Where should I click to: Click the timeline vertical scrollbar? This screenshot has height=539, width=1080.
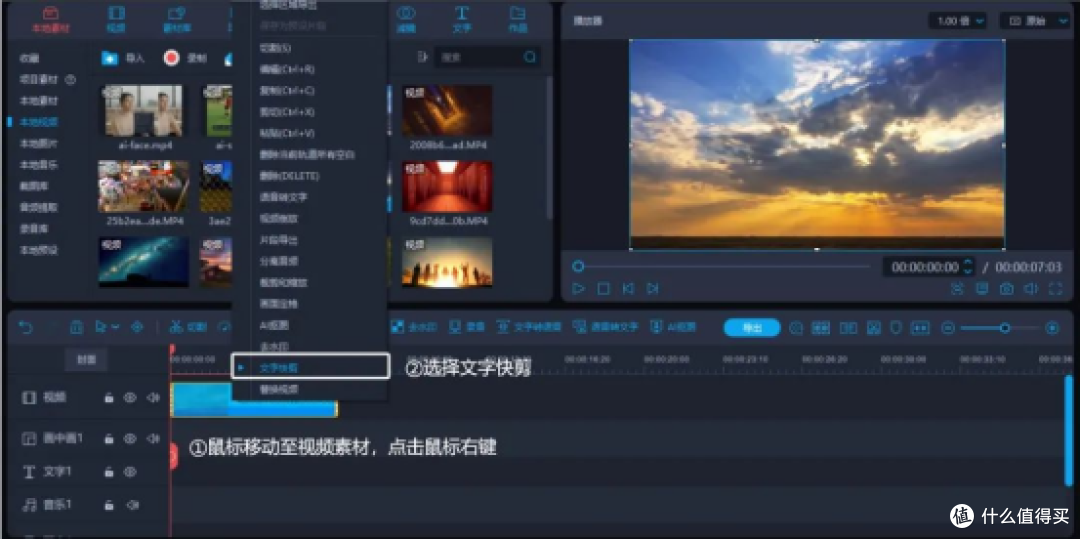point(1068,430)
